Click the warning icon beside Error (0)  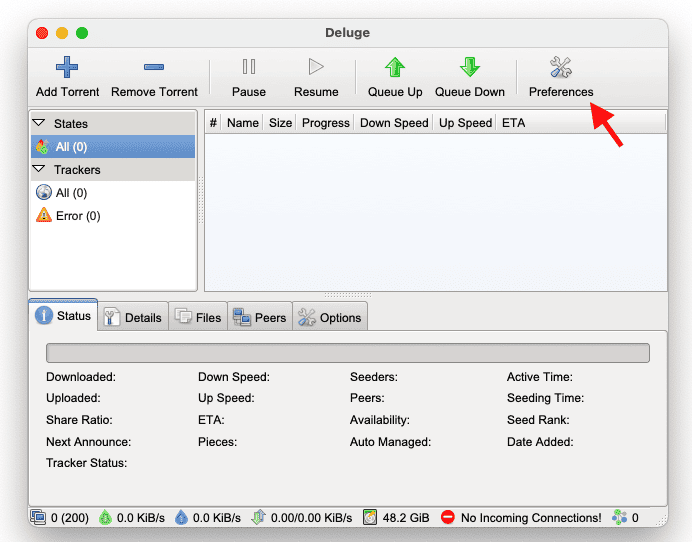coord(44,215)
